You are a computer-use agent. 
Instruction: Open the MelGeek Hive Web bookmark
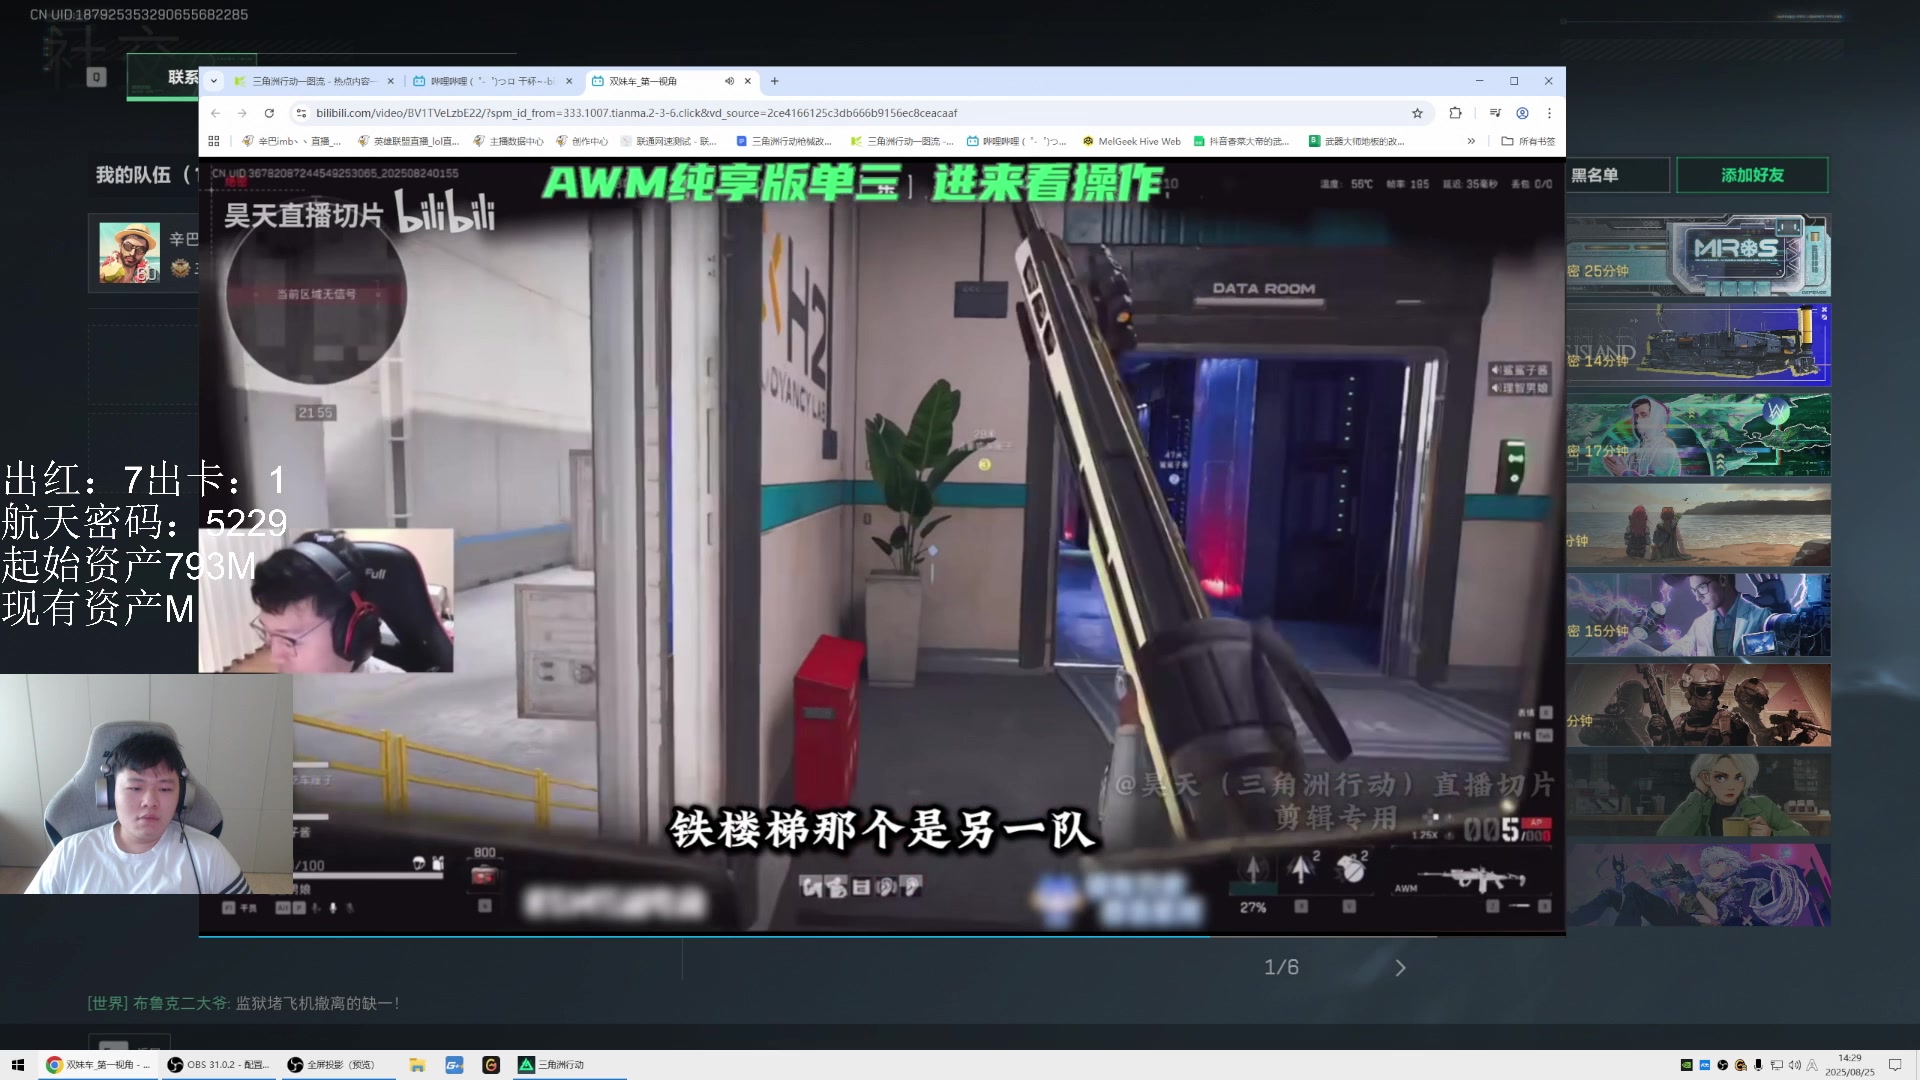(1132, 141)
